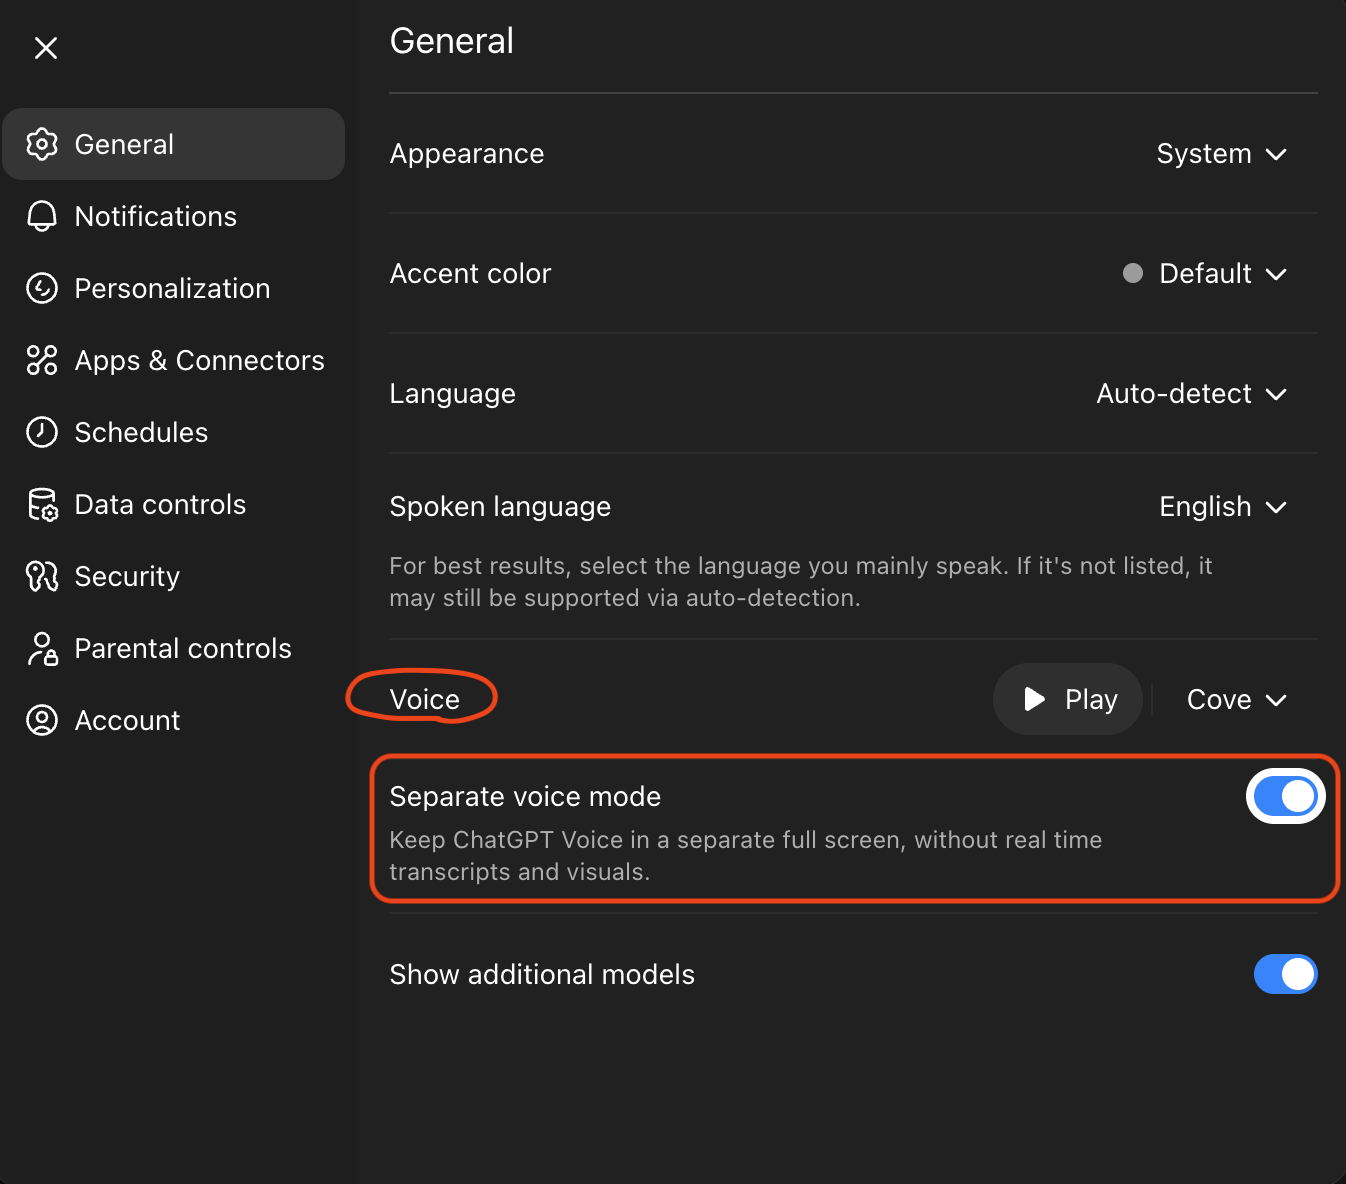Viewport: 1346px width, 1184px height.
Task: Click the Security icon in sidebar
Action: click(42, 576)
